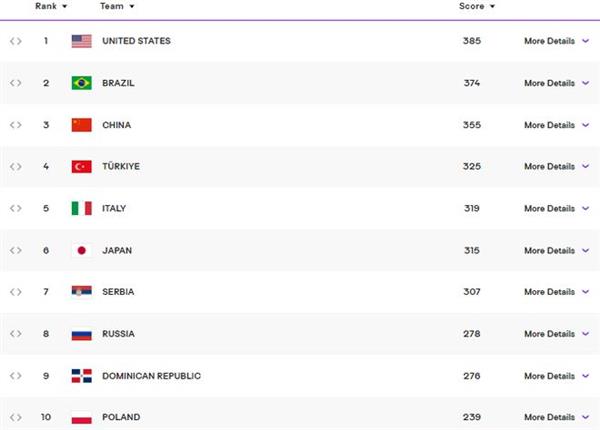The width and height of the screenshot is (600, 430).
Task: Click the ITALY team name
Action: pyautogui.click(x=114, y=208)
